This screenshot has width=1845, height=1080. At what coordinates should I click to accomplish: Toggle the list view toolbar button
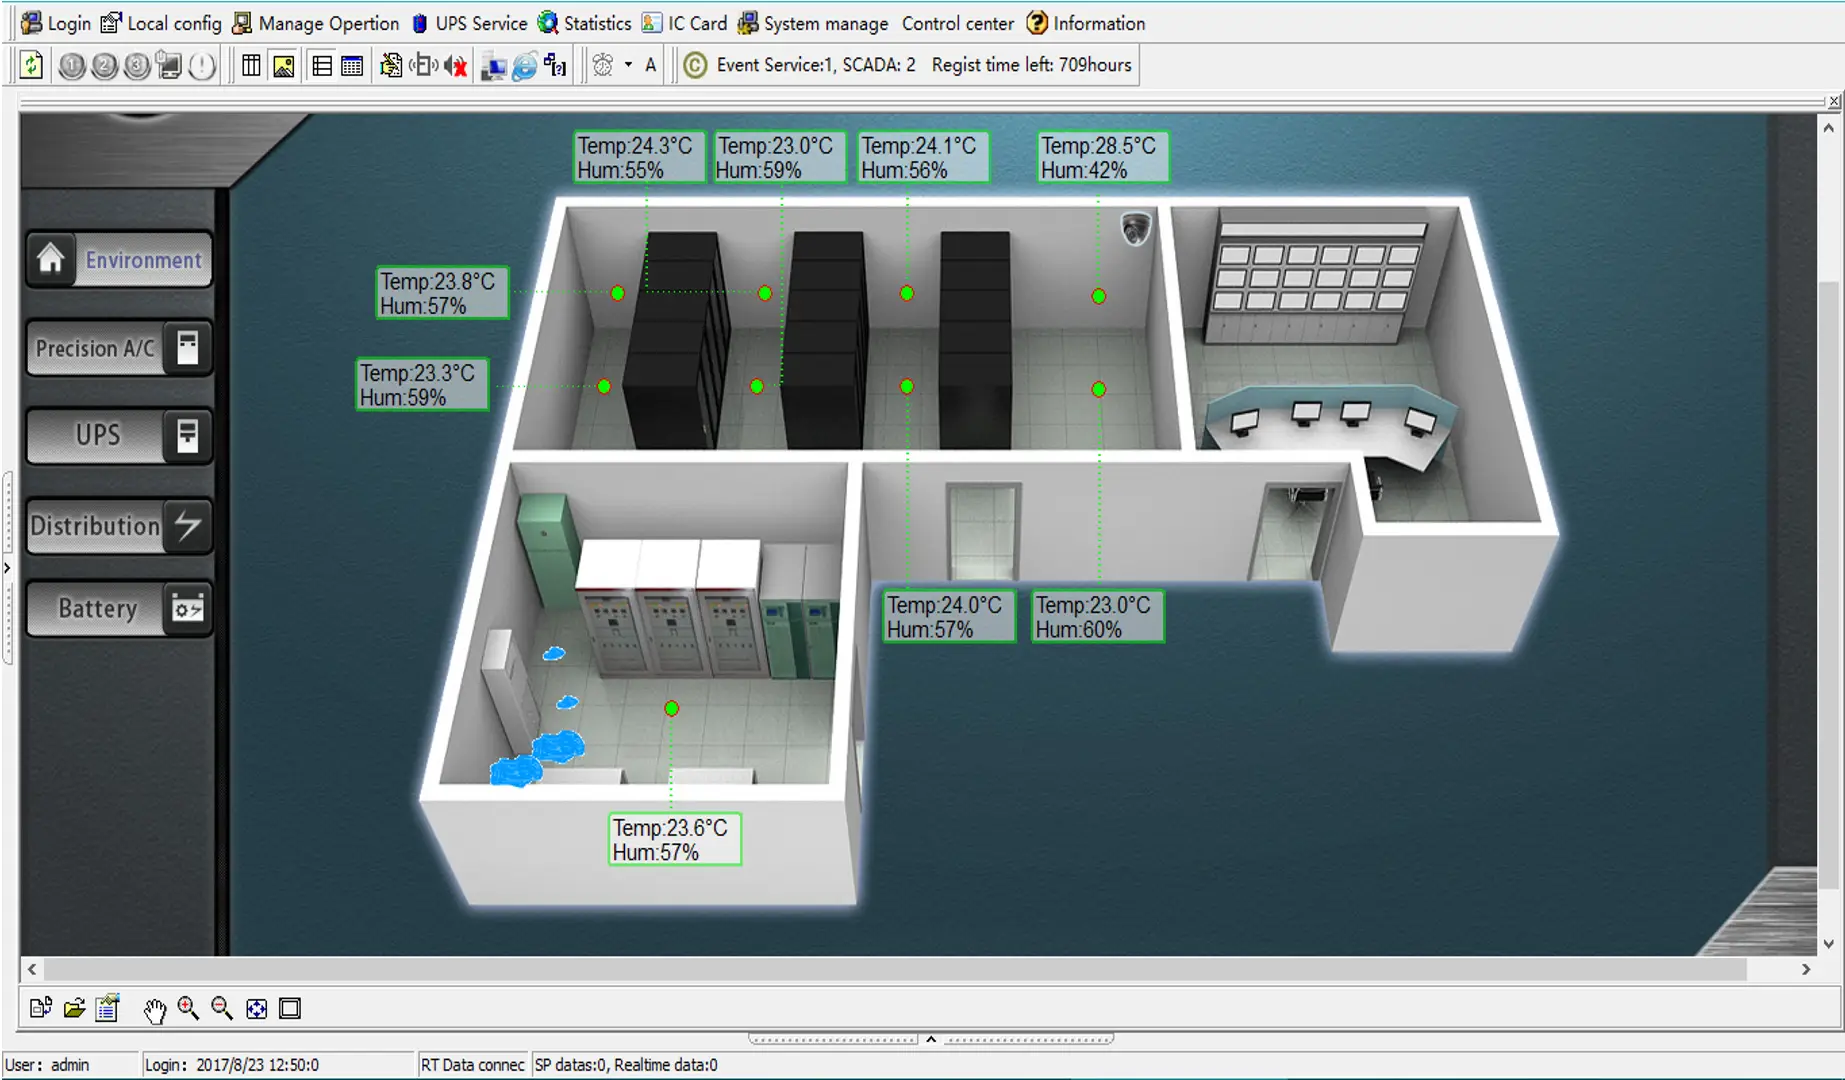[x=322, y=66]
